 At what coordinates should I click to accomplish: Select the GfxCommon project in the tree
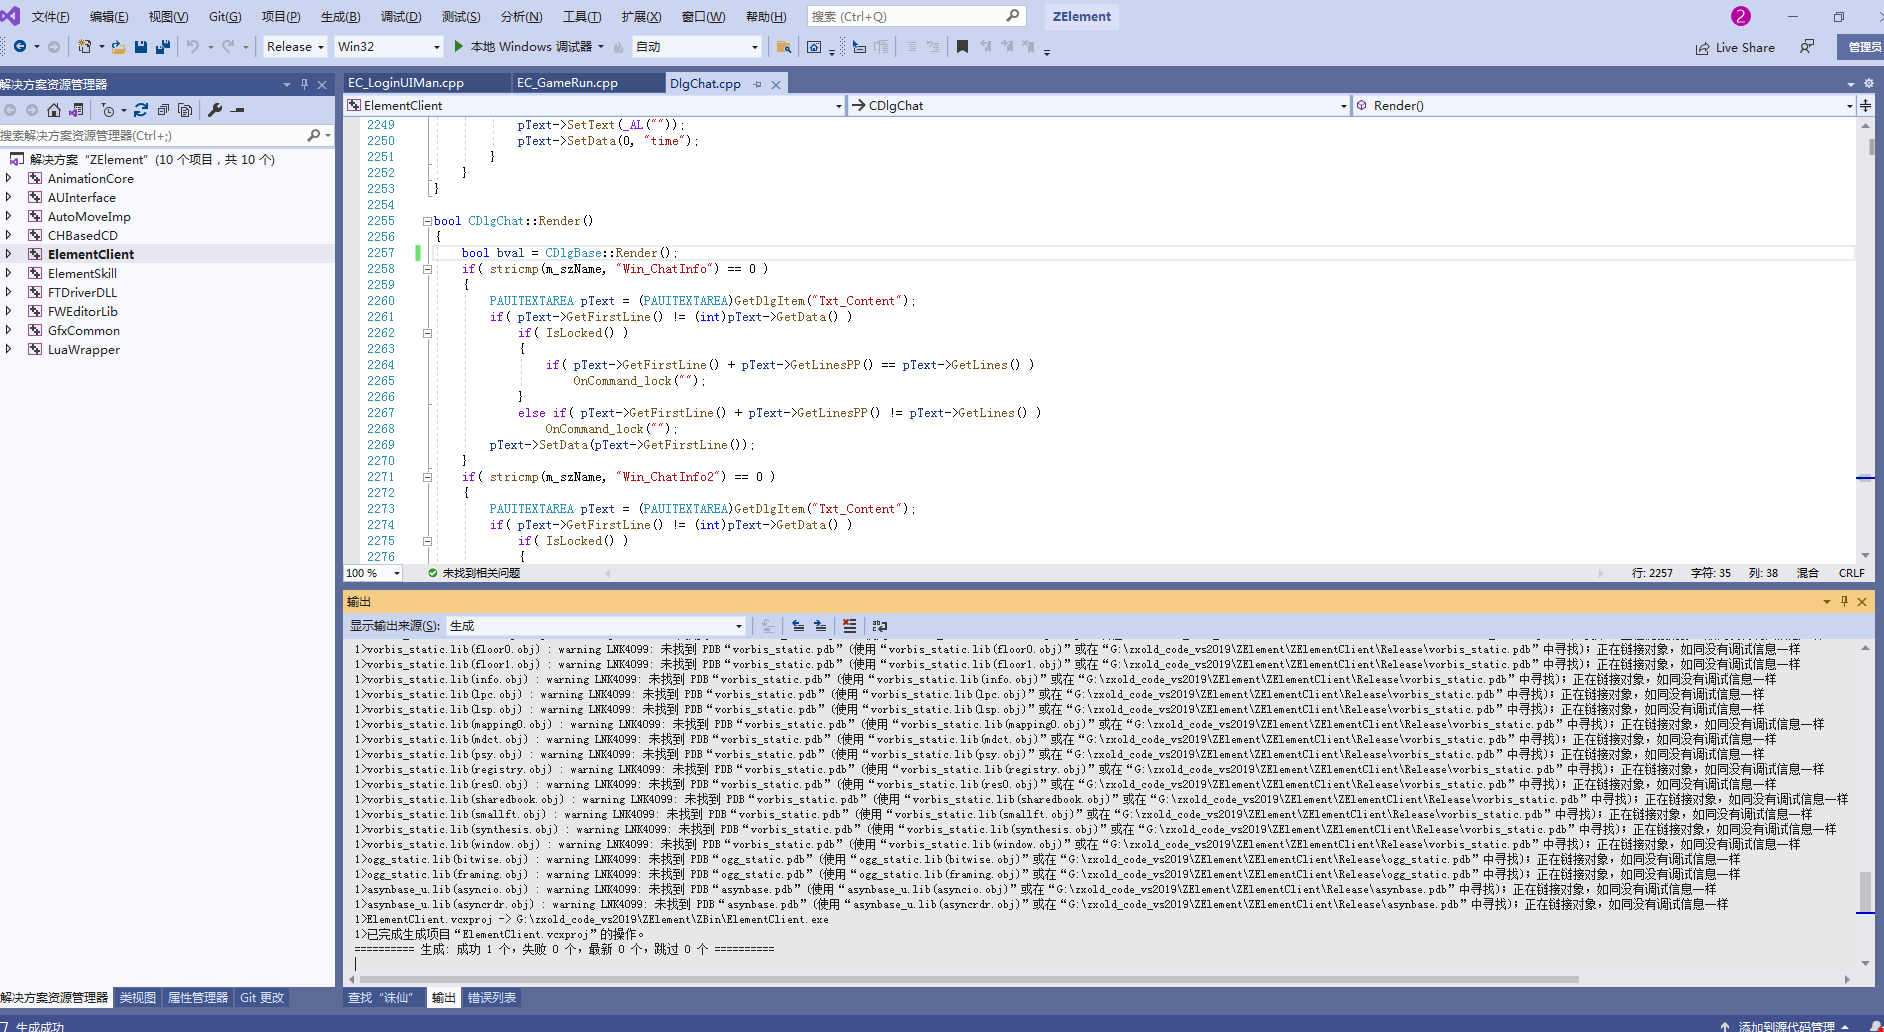tap(84, 330)
